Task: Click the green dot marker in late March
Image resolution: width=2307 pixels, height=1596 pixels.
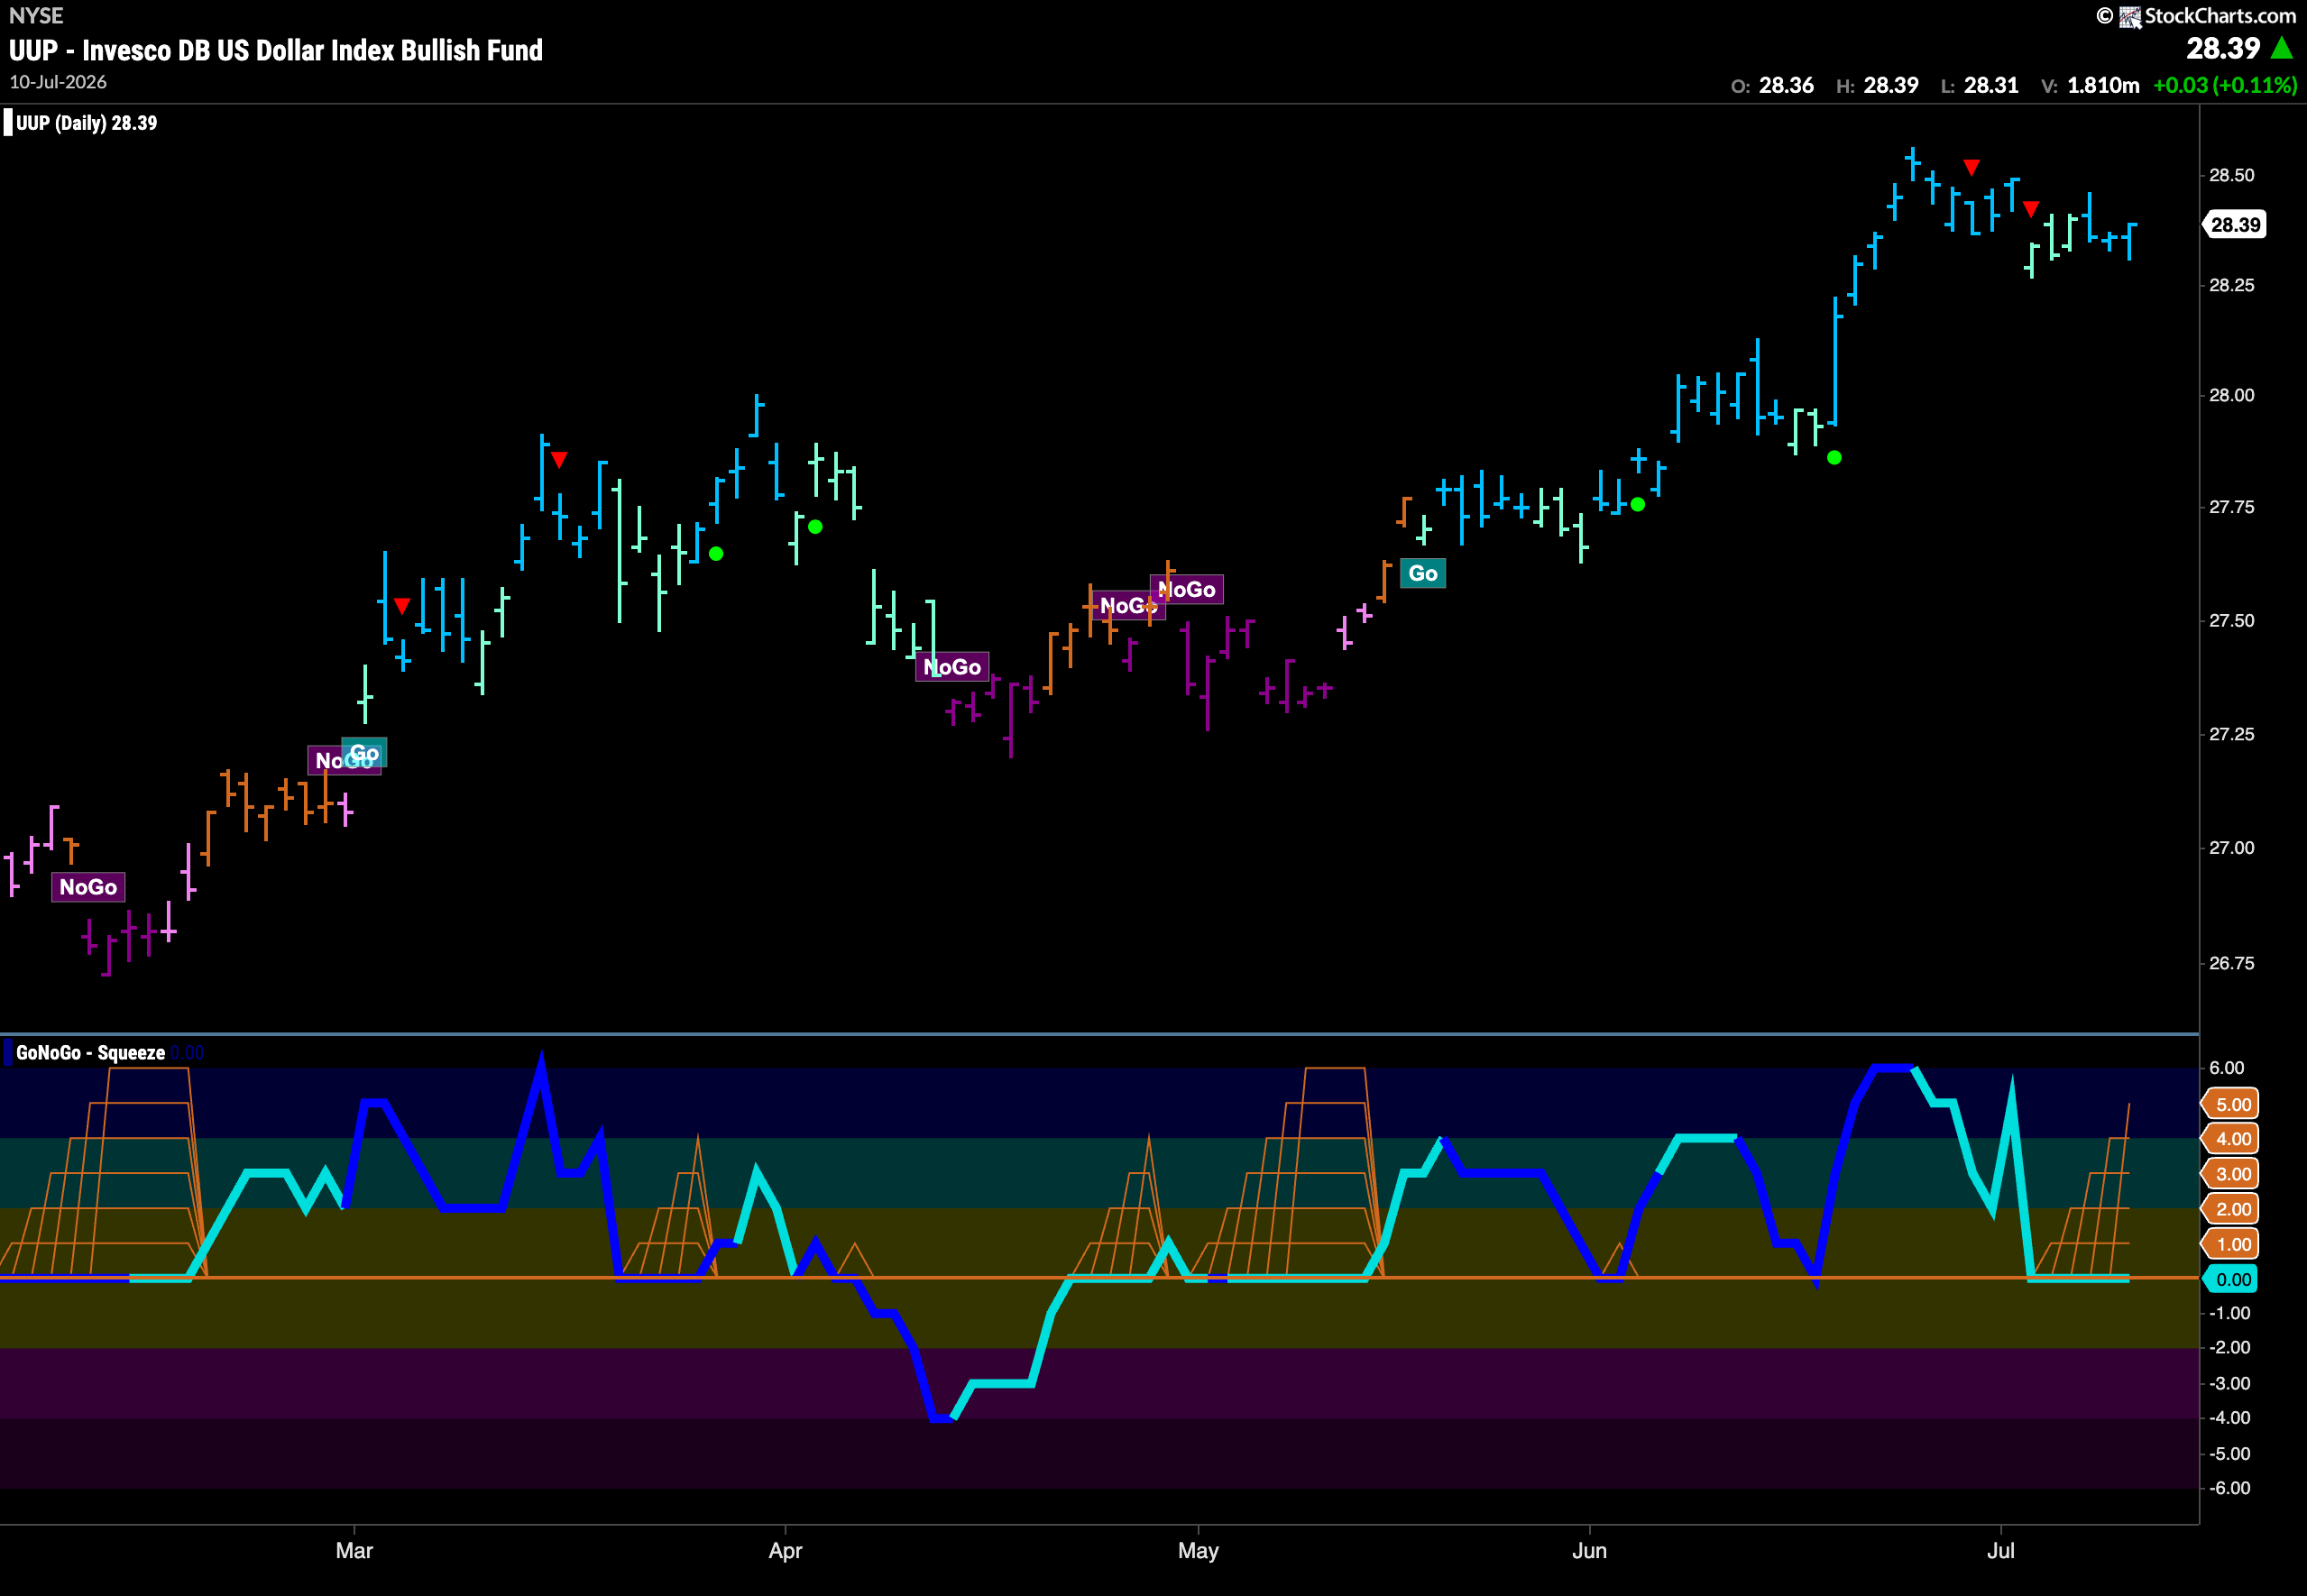Action: click(716, 554)
